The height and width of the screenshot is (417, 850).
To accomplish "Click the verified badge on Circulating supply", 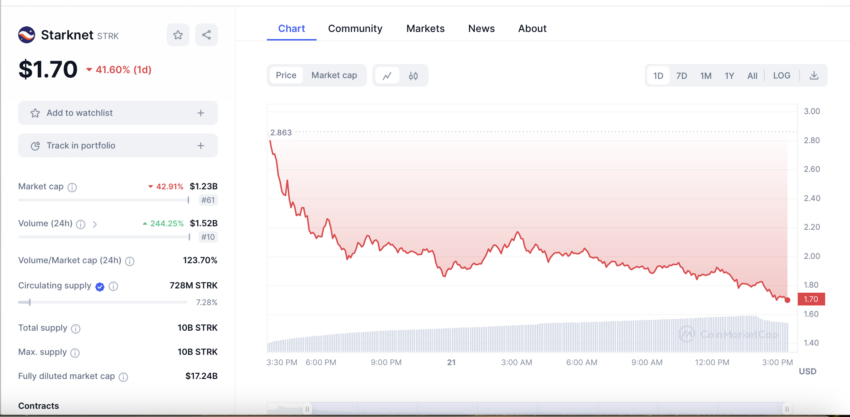I will (99, 286).
